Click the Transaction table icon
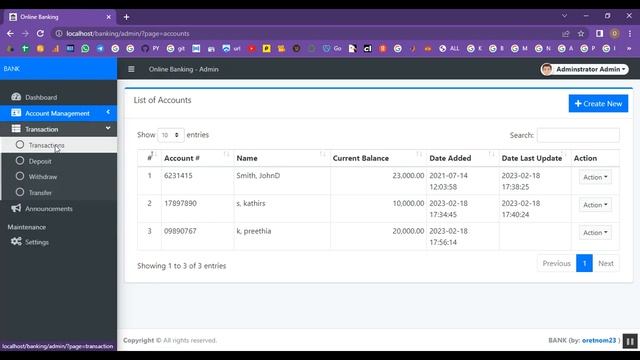The height and width of the screenshot is (360, 640). [x=16, y=129]
